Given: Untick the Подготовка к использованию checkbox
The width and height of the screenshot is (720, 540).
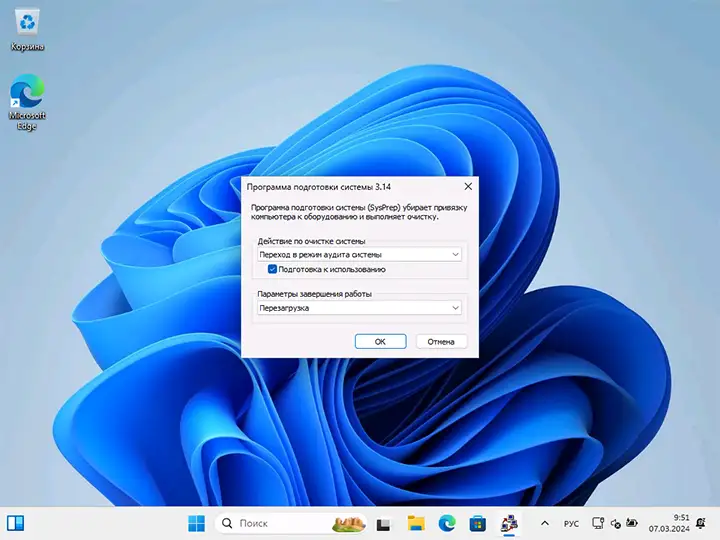Looking at the screenshot, I should click(272, 269).
